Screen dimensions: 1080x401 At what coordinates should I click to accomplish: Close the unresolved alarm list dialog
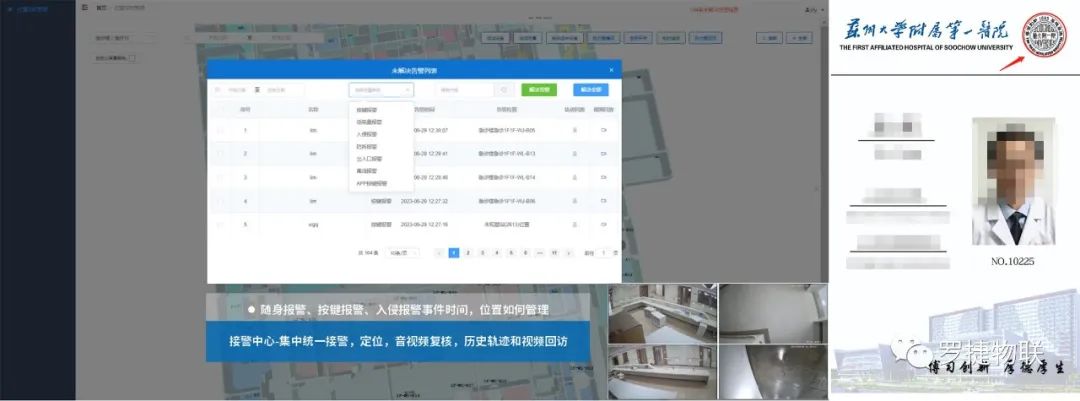611,69
